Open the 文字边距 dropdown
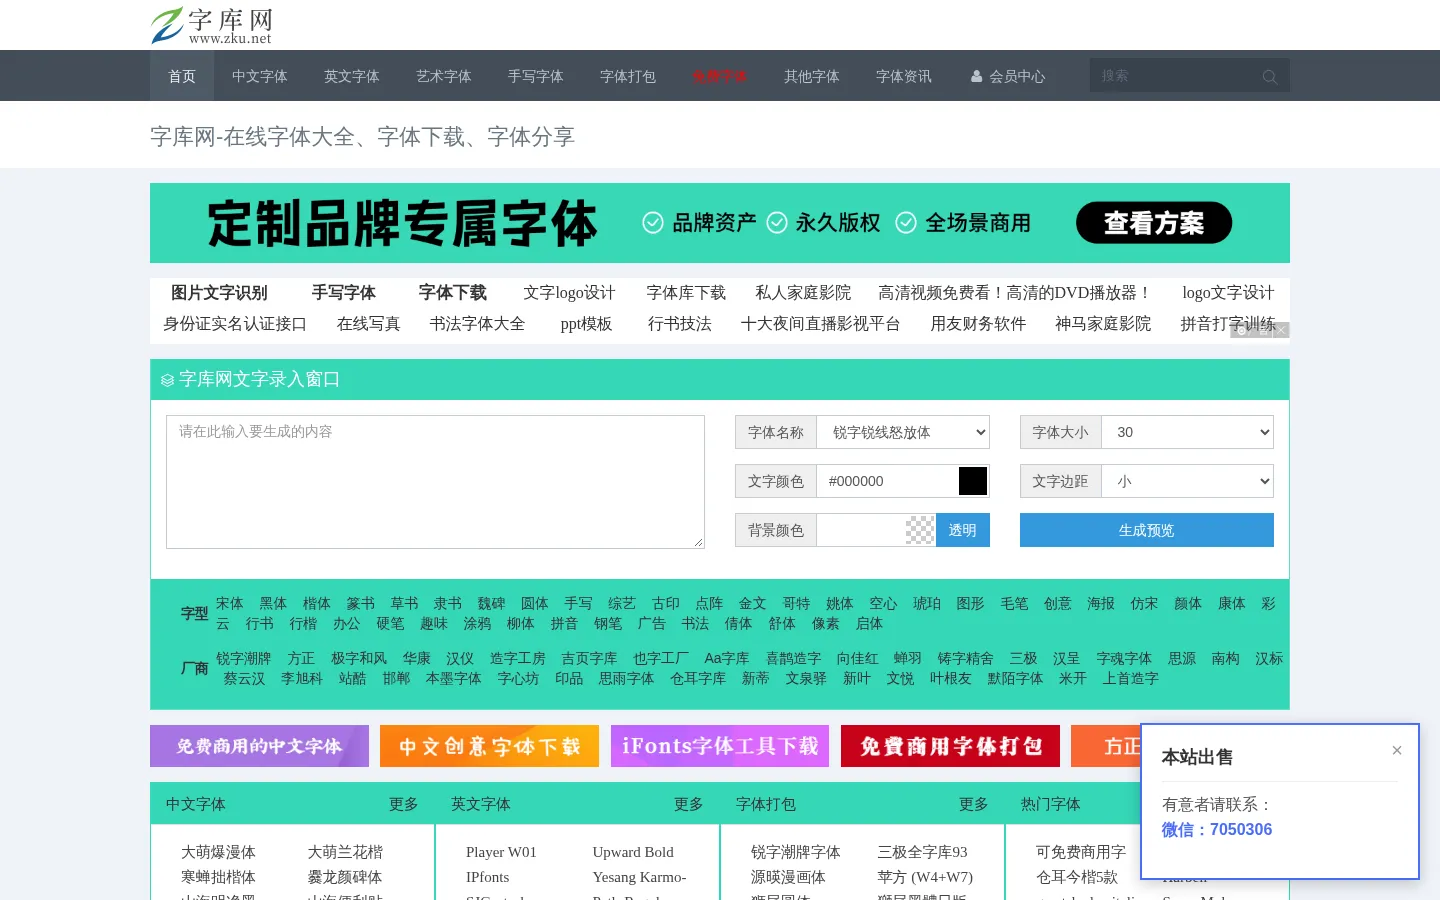Image resolution: width=1440 pixels, height=900 pixels. [x=1187, y=481]
